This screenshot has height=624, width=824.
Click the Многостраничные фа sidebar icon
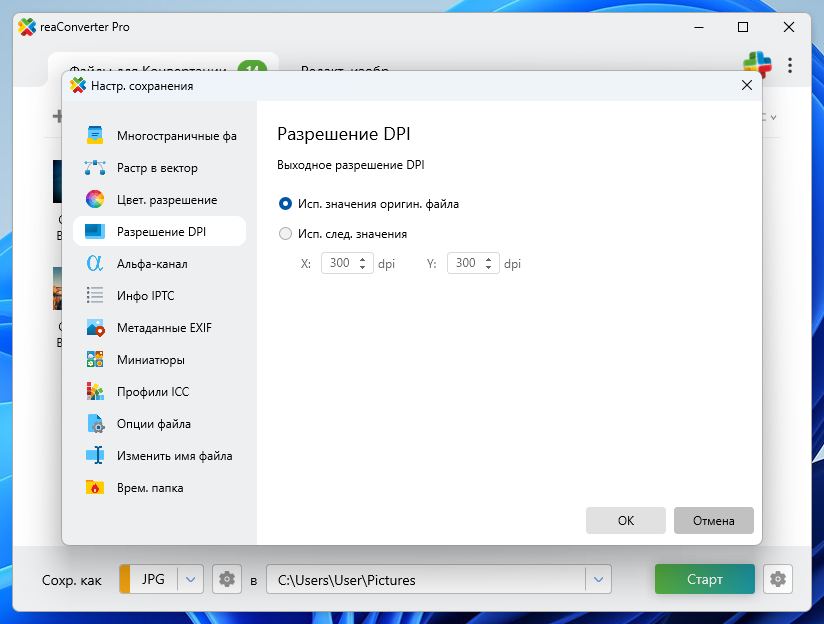tap(95, 136)
